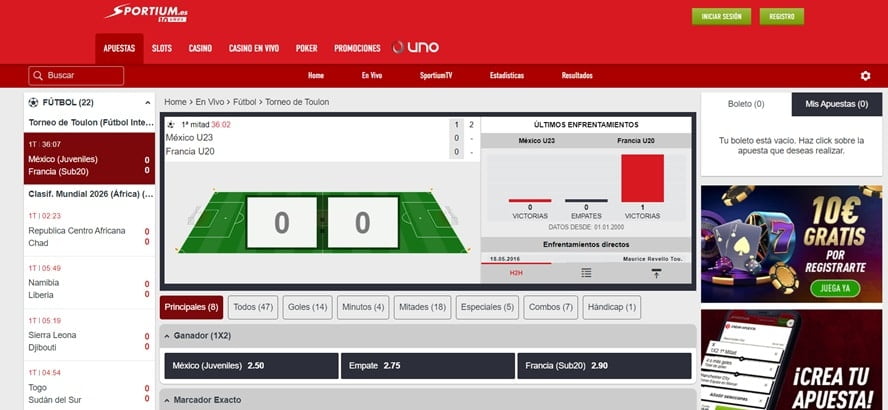888x410 pixels.
Task: Click the Francia U20 team name in scoreboard
Action: (x=190, y=152)
